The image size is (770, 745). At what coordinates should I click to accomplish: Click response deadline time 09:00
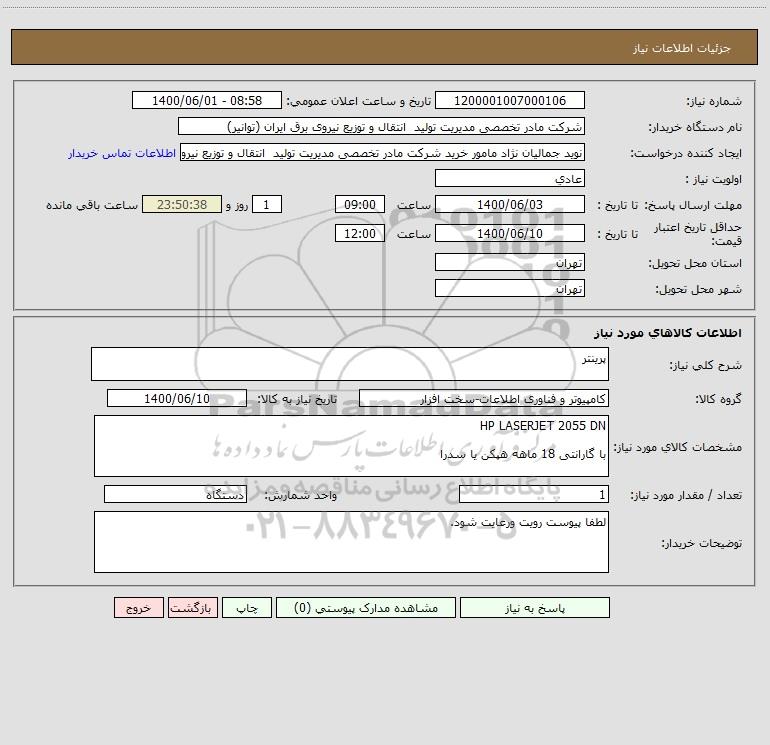[359, 204]
